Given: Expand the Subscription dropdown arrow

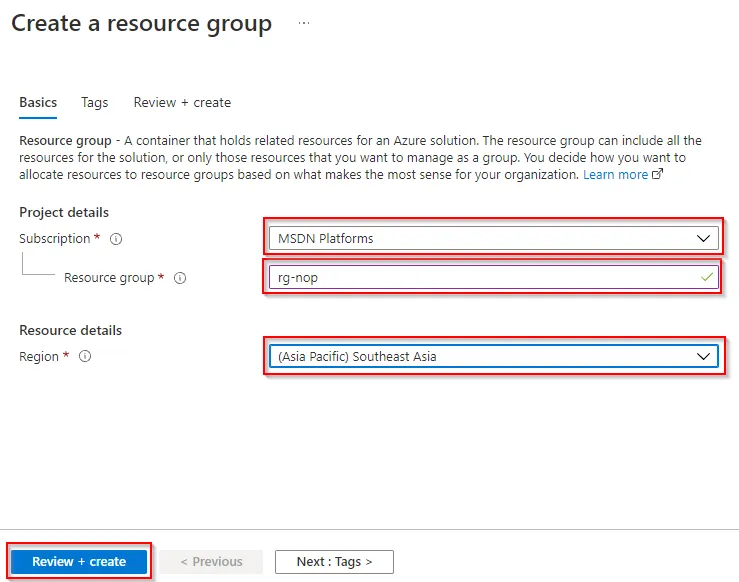Looking at the screenshot, I should [x=703, y=238].
